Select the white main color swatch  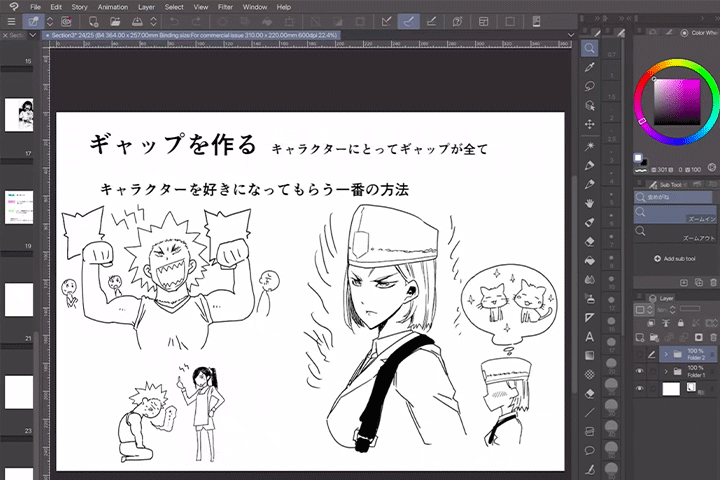[x=638, y=158]
